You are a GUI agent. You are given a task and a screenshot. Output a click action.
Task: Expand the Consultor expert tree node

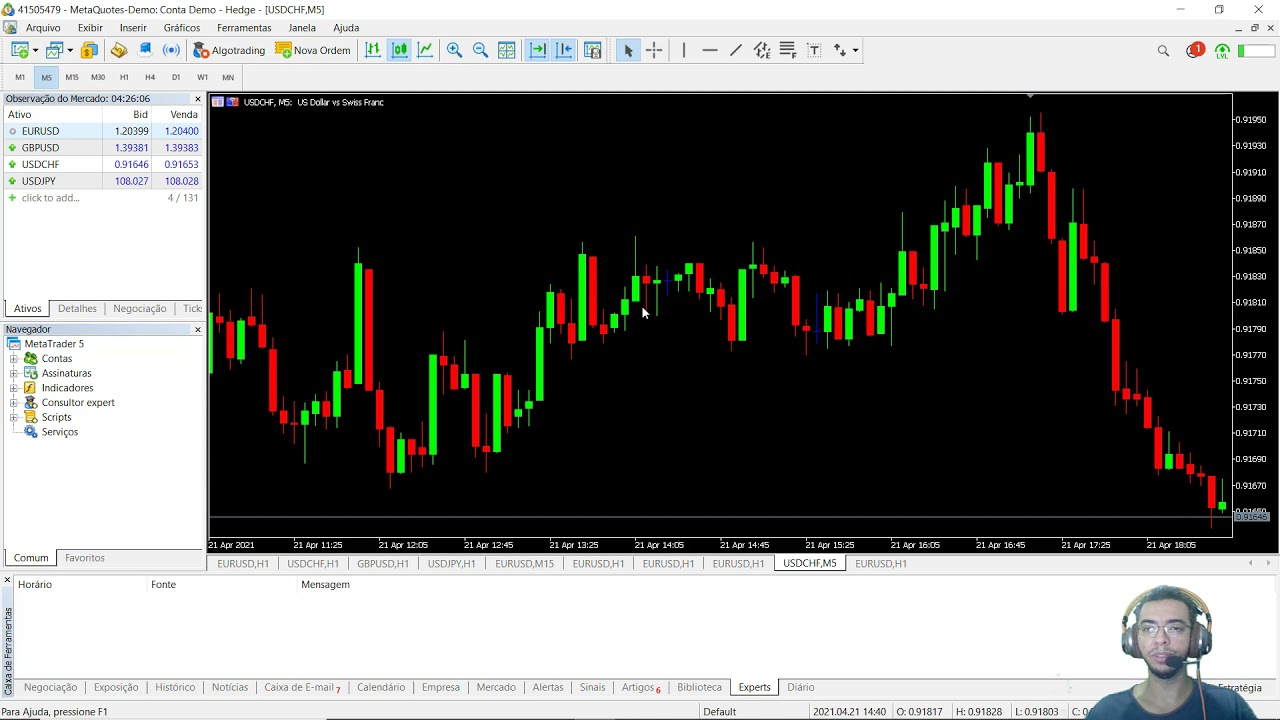click(14, 402)
